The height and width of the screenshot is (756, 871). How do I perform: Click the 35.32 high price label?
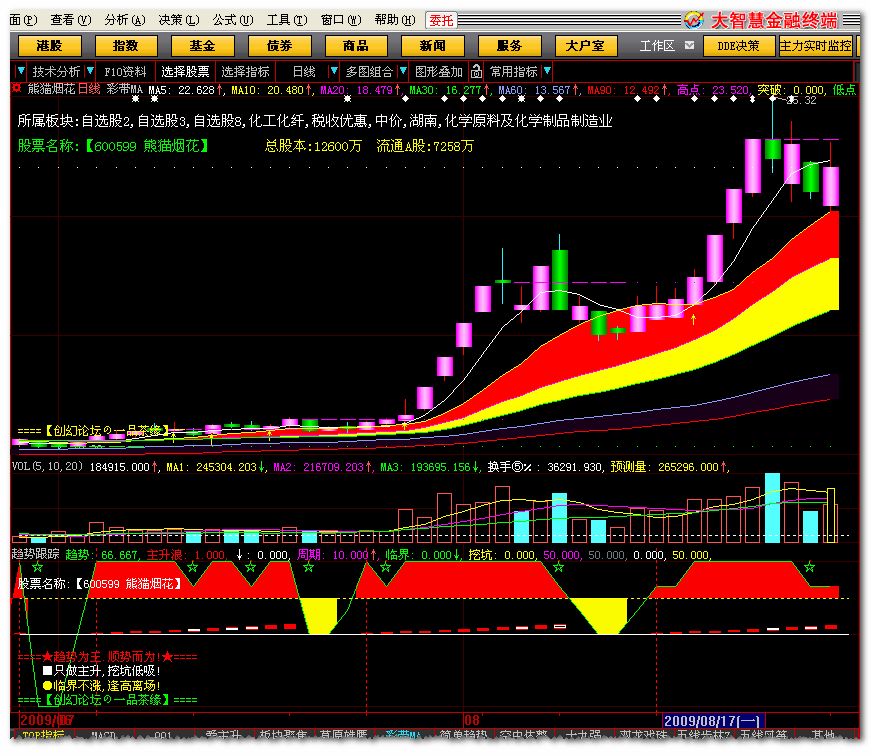[x=803, y=101]
